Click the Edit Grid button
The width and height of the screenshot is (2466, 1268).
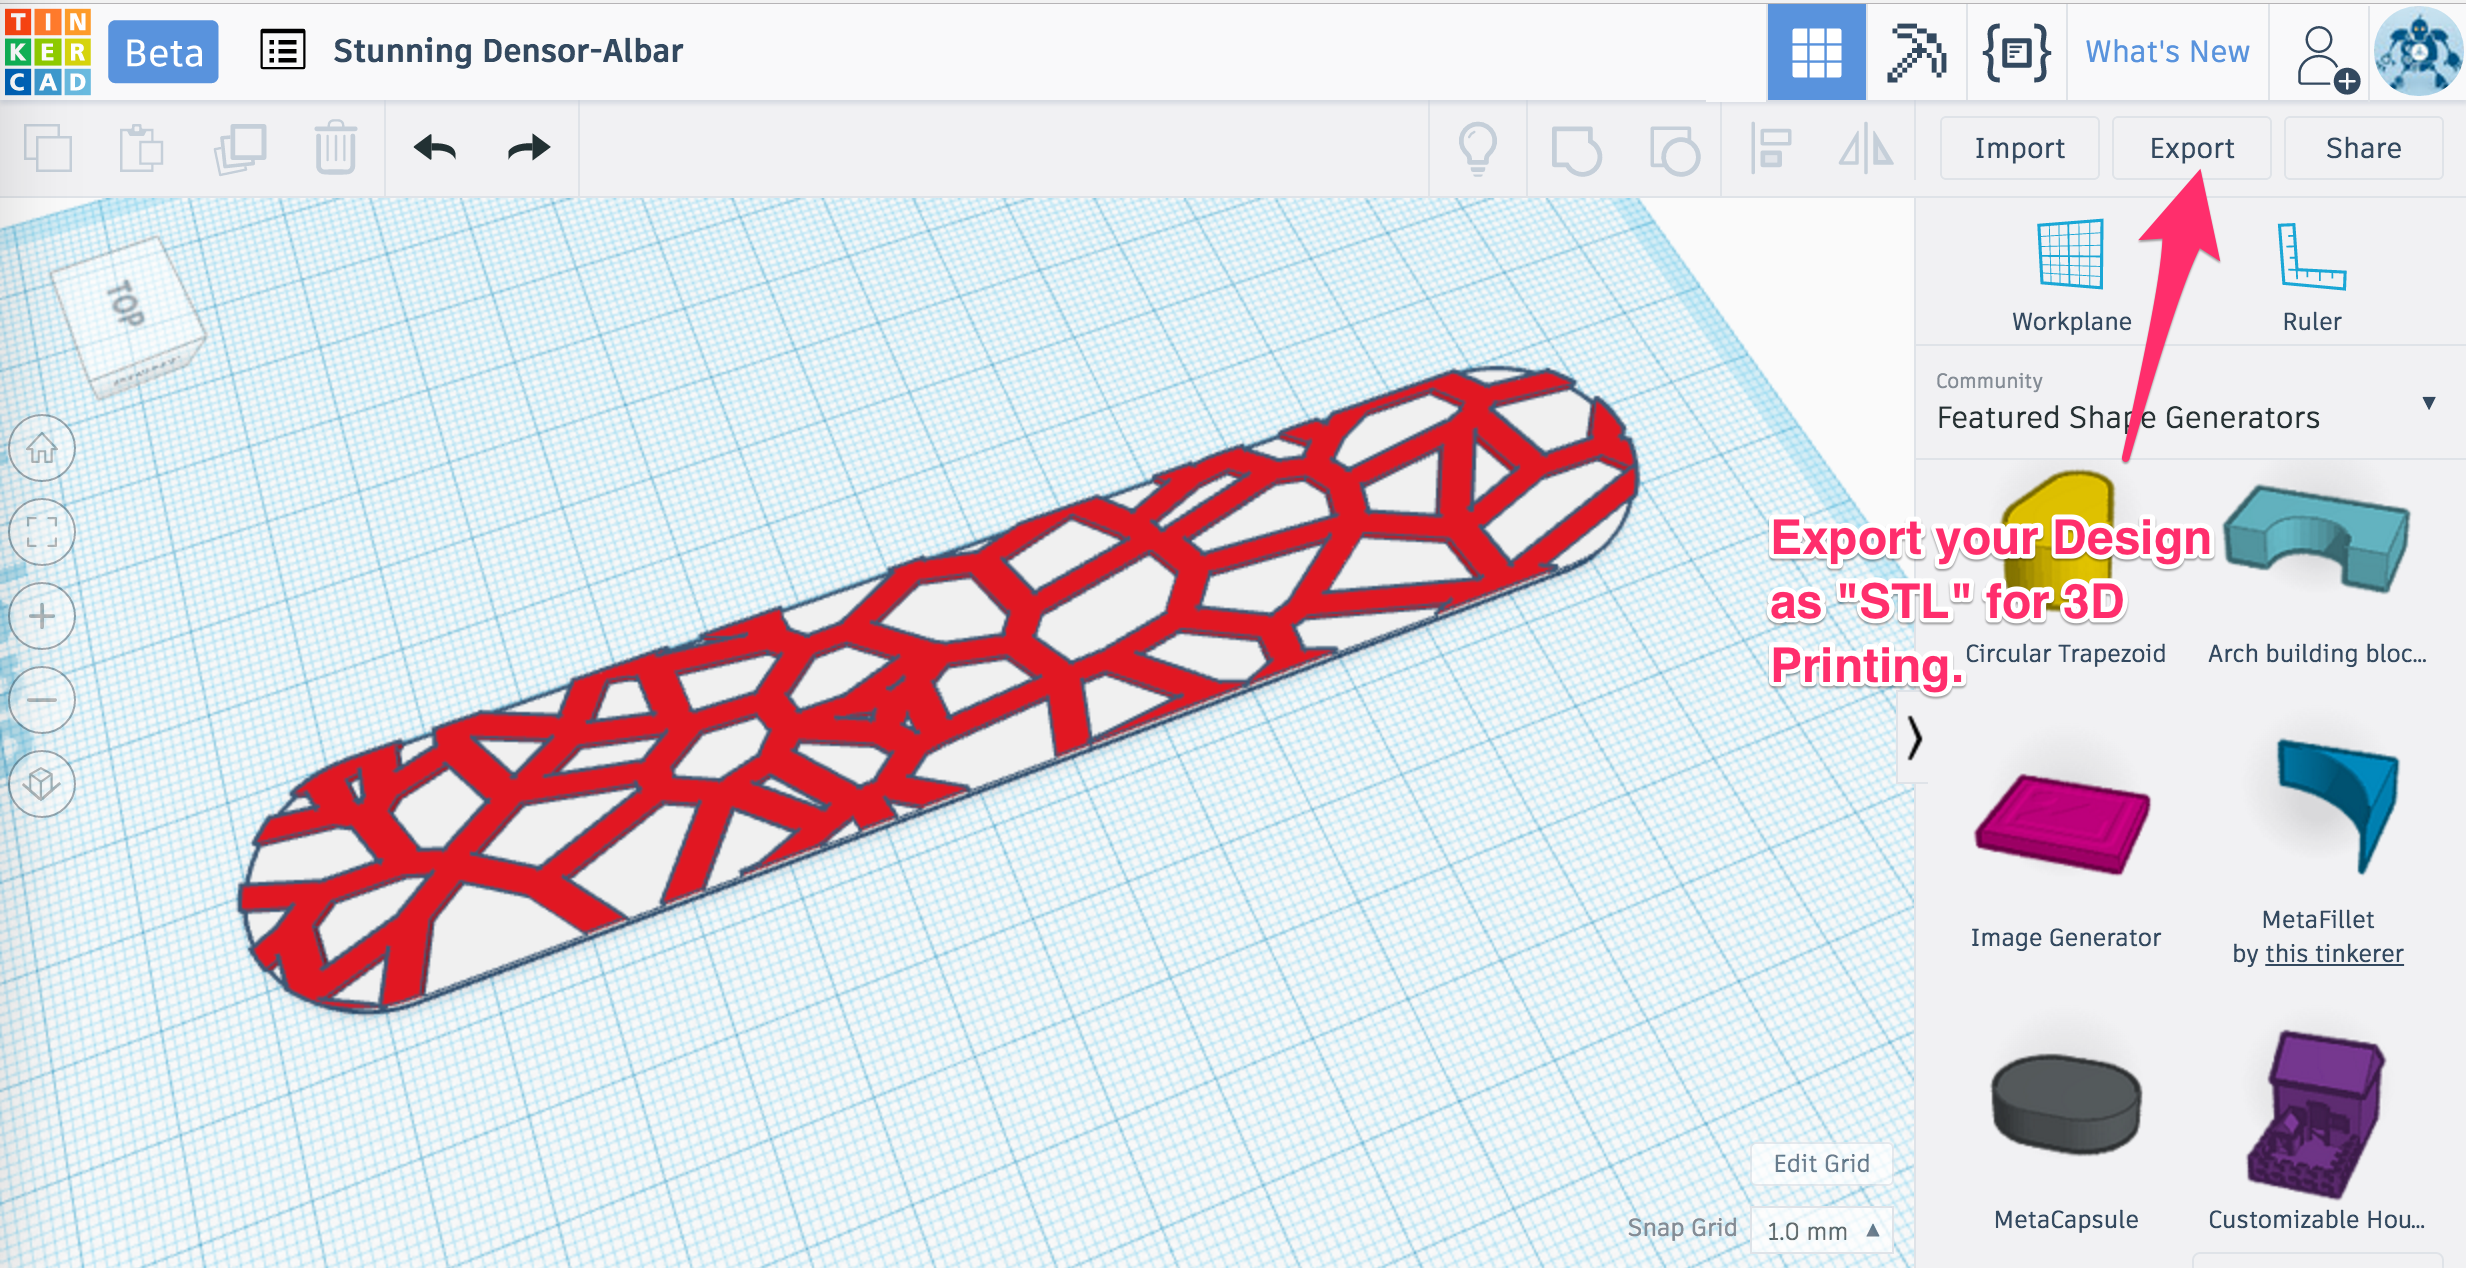tap(1821, 1163)
